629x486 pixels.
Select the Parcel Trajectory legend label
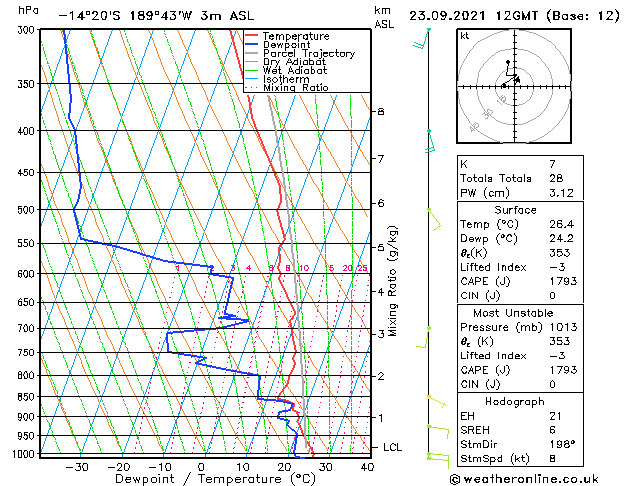point(309,53)
